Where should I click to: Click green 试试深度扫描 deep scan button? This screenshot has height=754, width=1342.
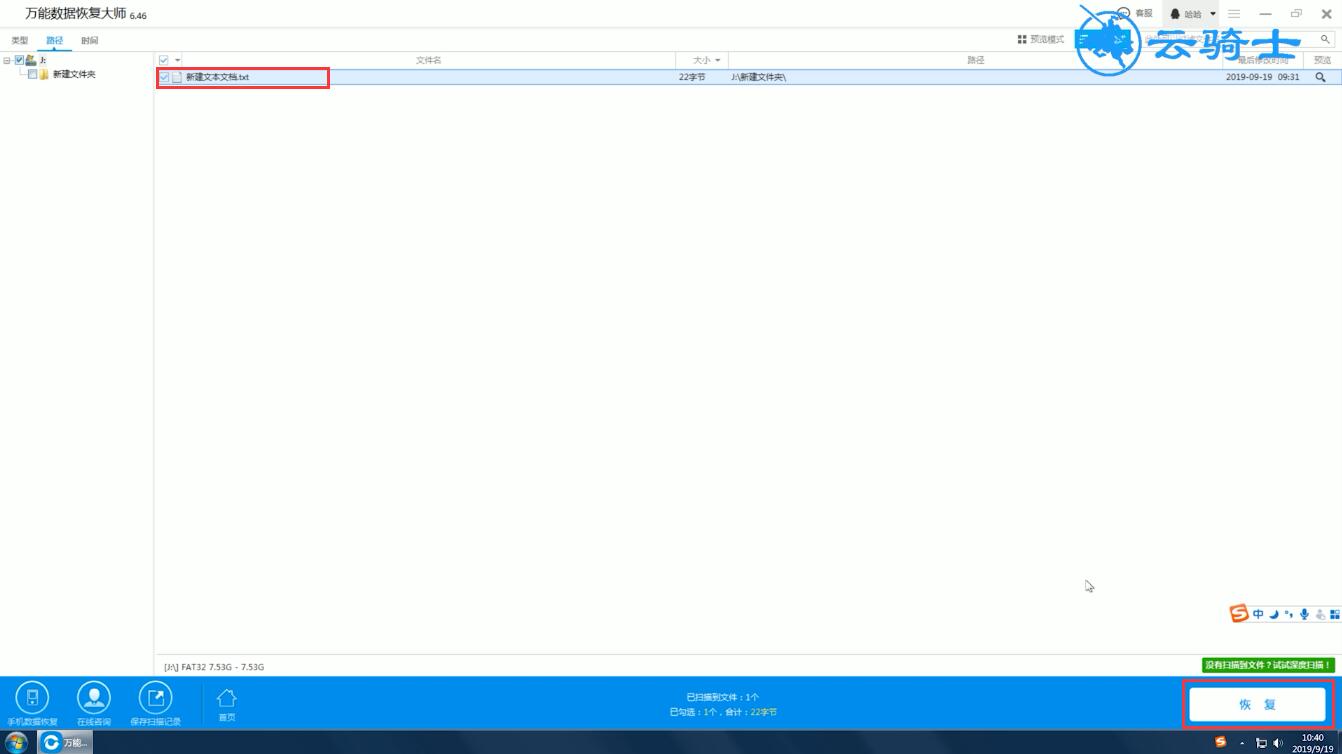coord(1268,665)
